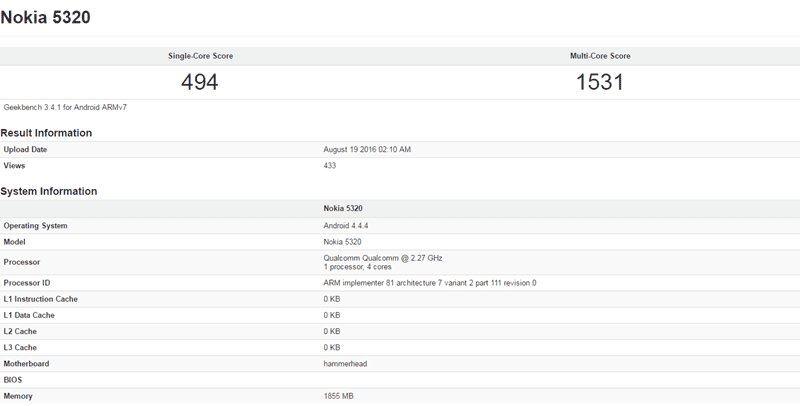Click the System Information heading
Viewport: 800px width, 406px height.
tap(49, 191)
